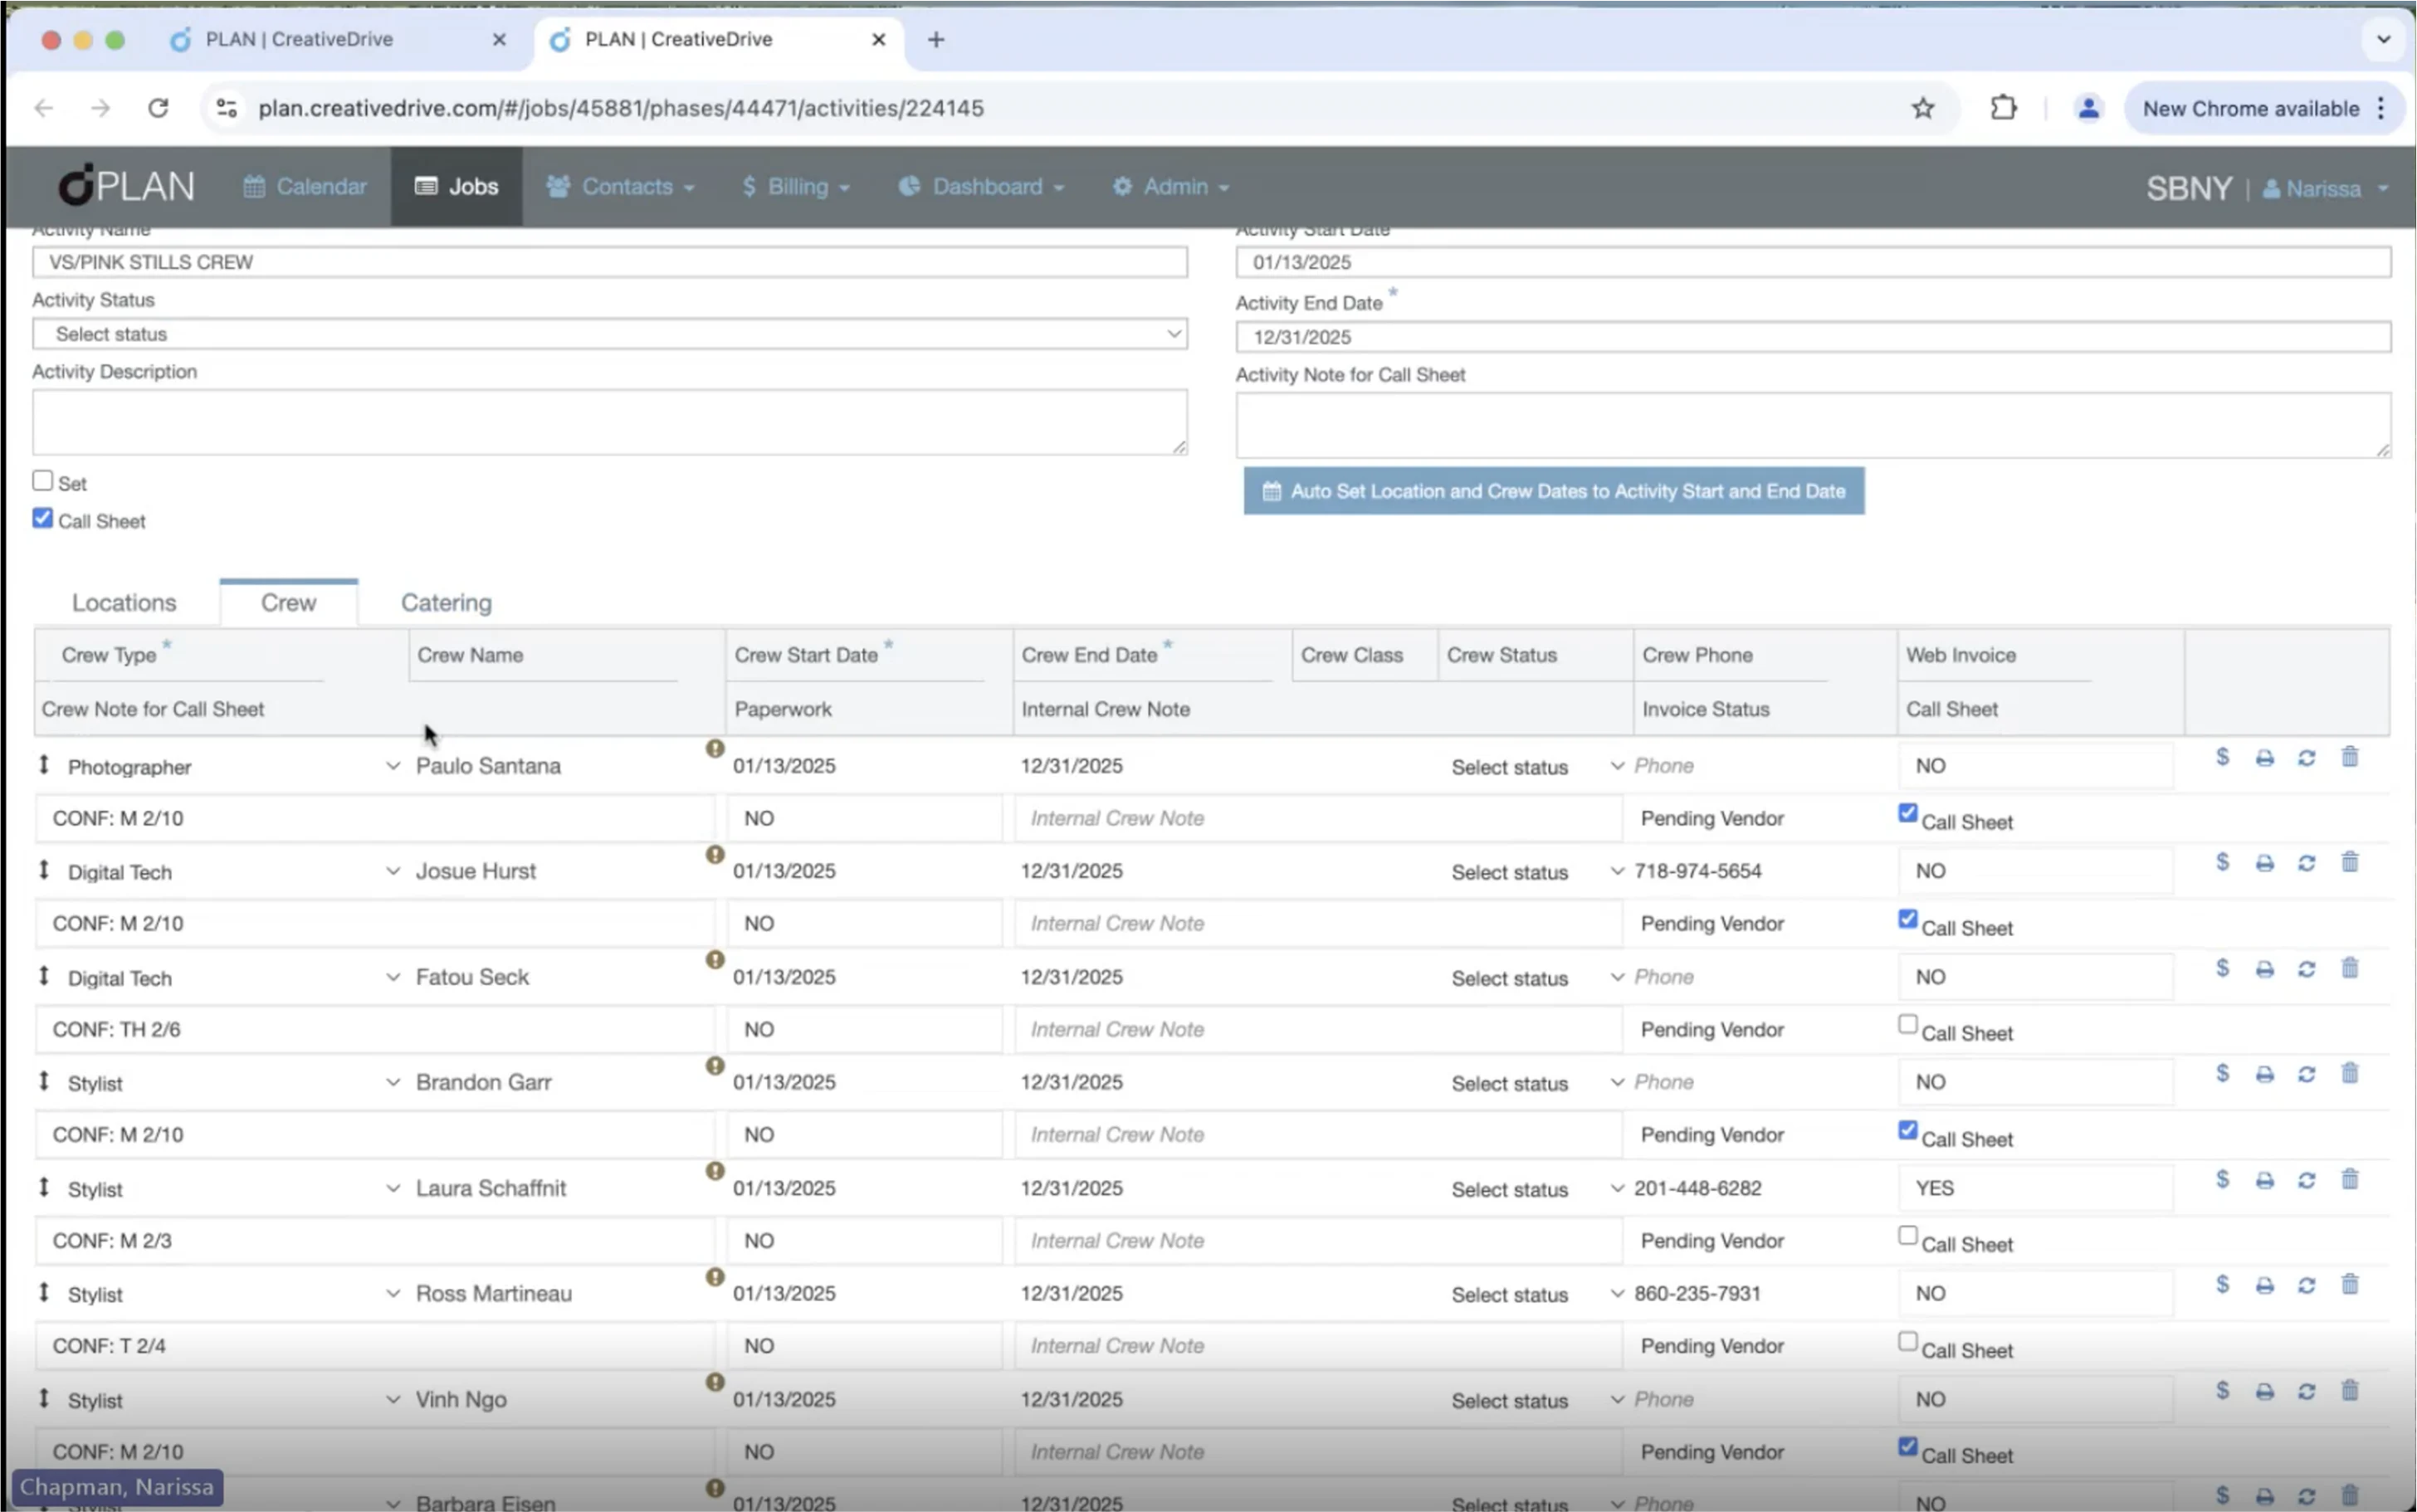Click the Activity Name field
The width and height of the screenshot is (2417, 1512).
pos(610,262)
